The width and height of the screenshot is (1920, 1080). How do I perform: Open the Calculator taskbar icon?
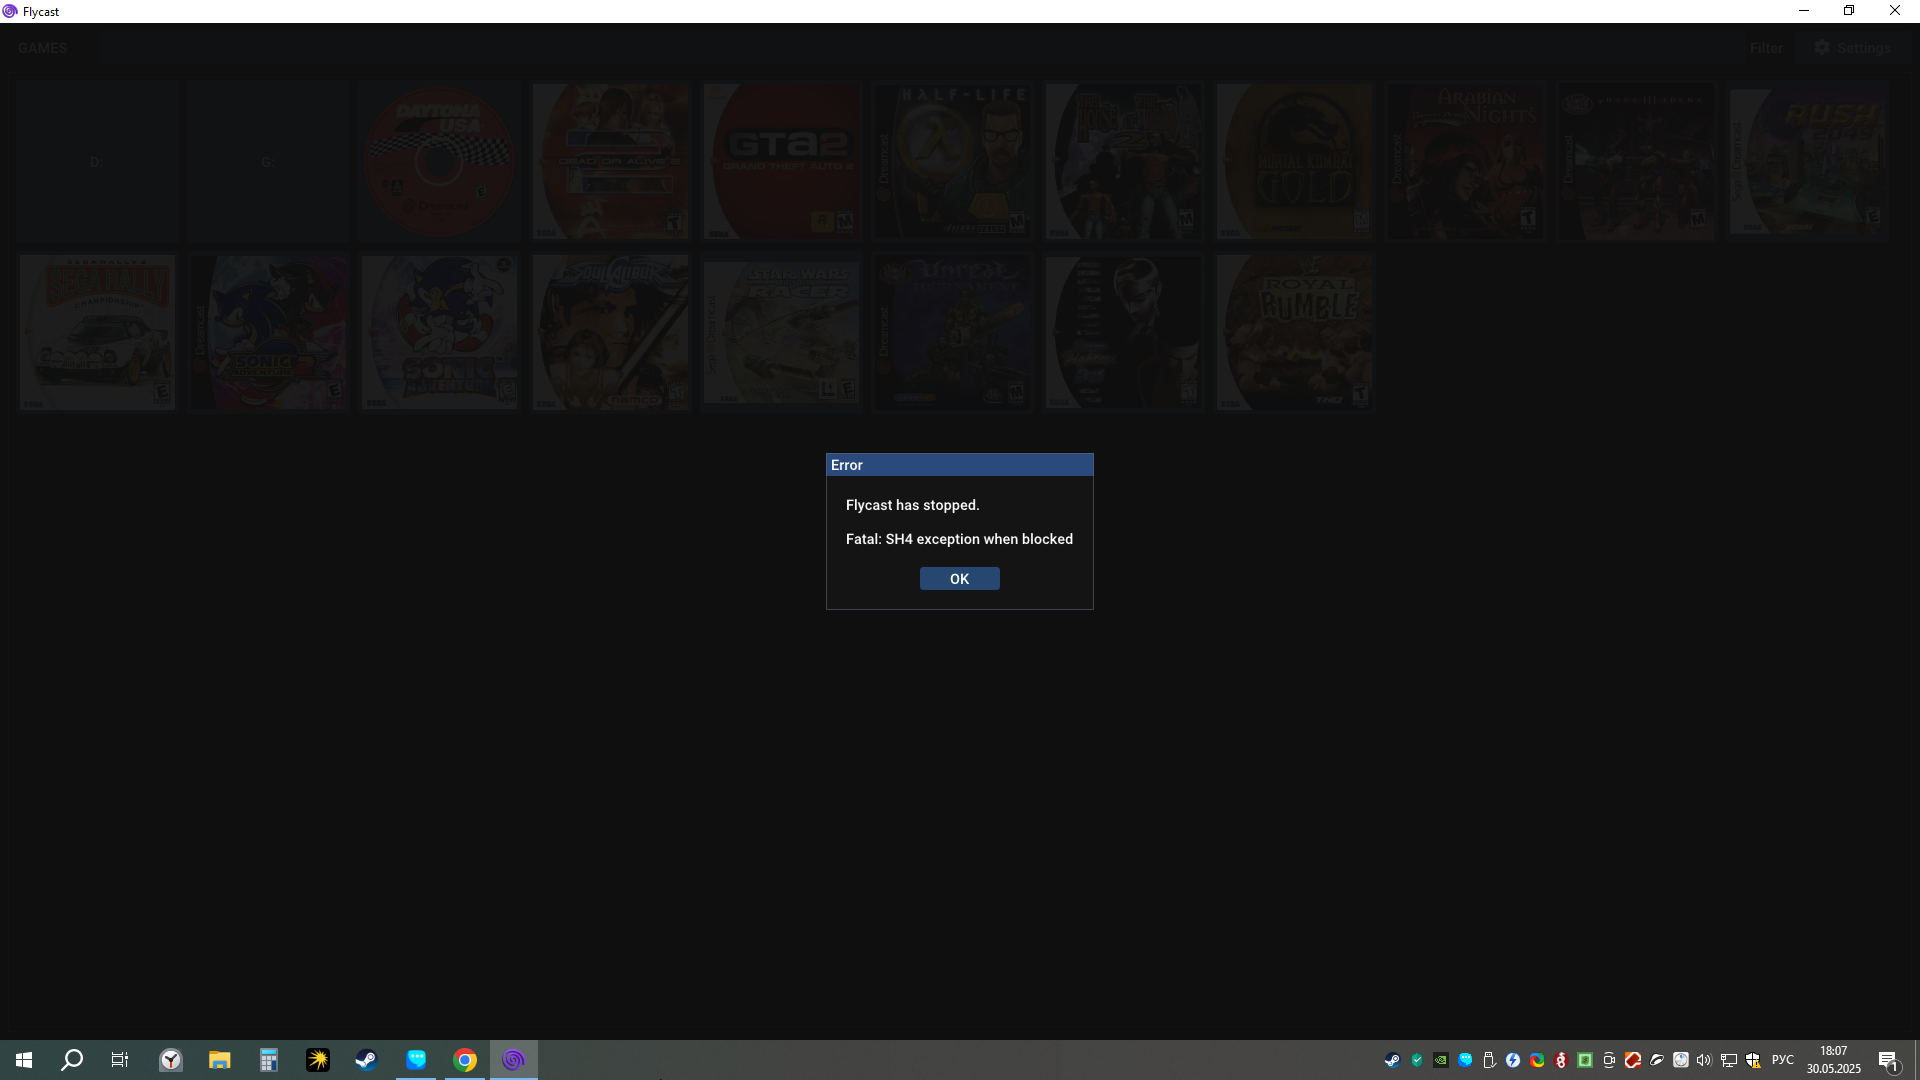click(268, 1060)
